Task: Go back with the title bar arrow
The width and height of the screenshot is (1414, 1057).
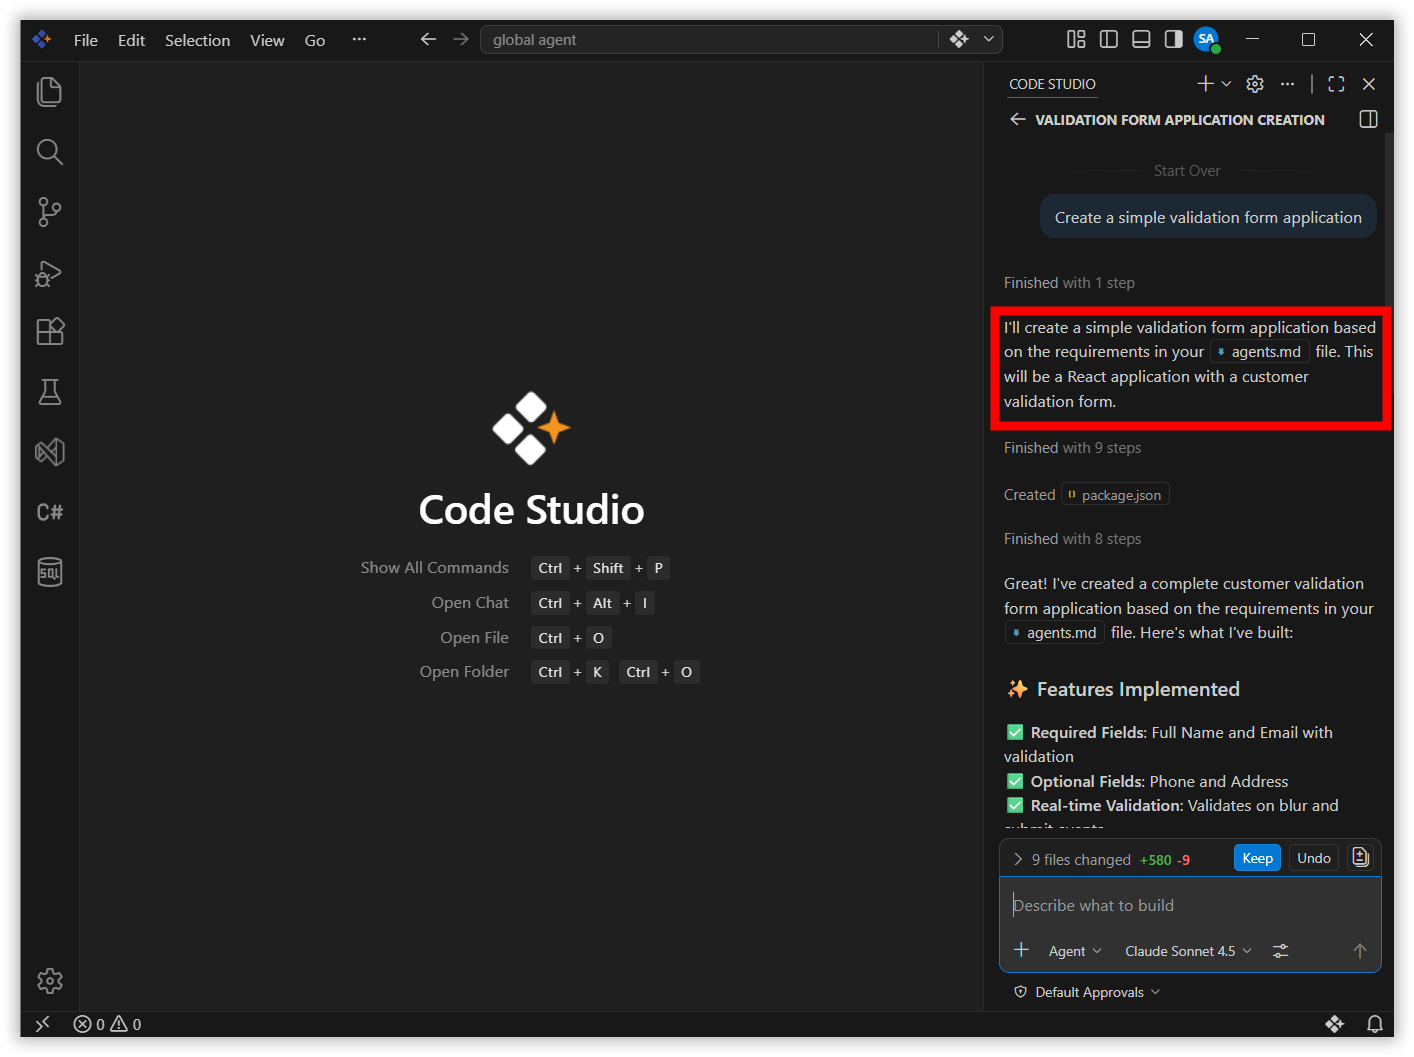Action: pos(428,39)
